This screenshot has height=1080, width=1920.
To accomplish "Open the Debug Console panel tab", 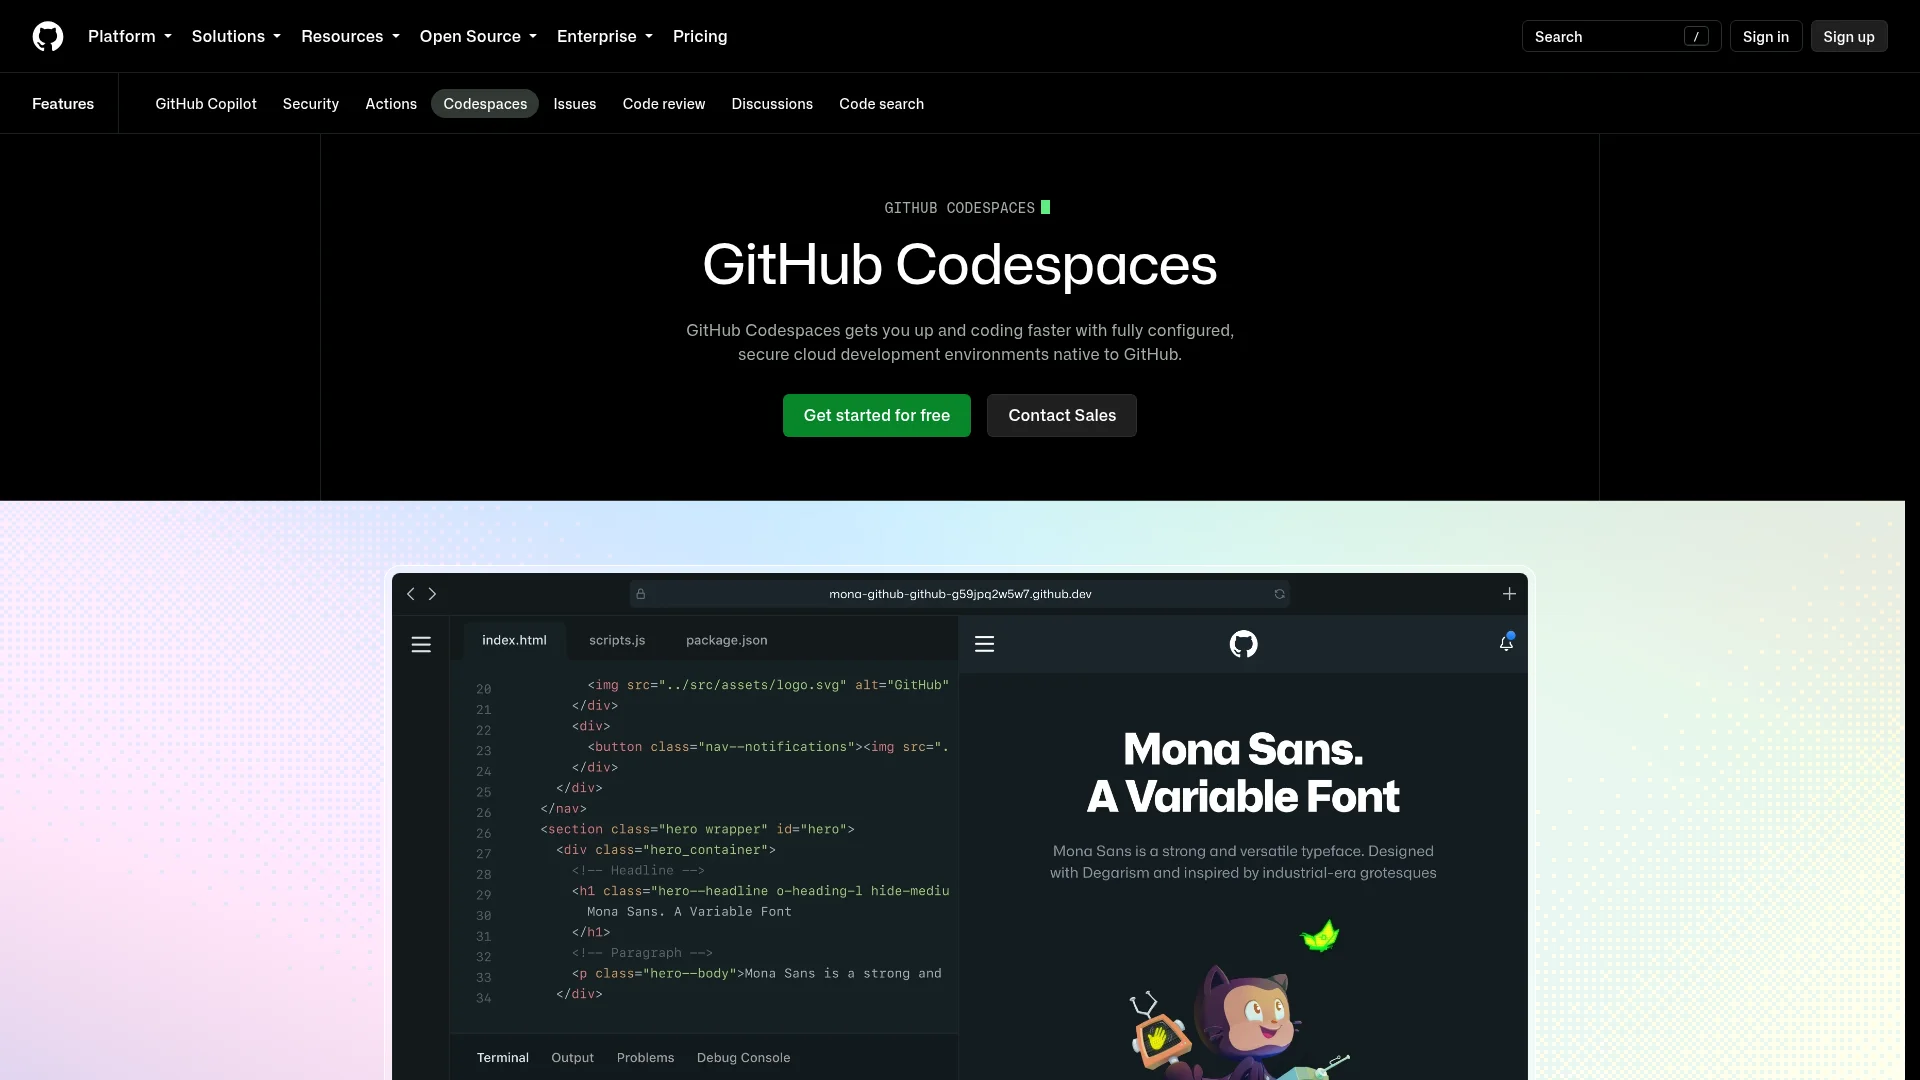I will click(743, 1057).
